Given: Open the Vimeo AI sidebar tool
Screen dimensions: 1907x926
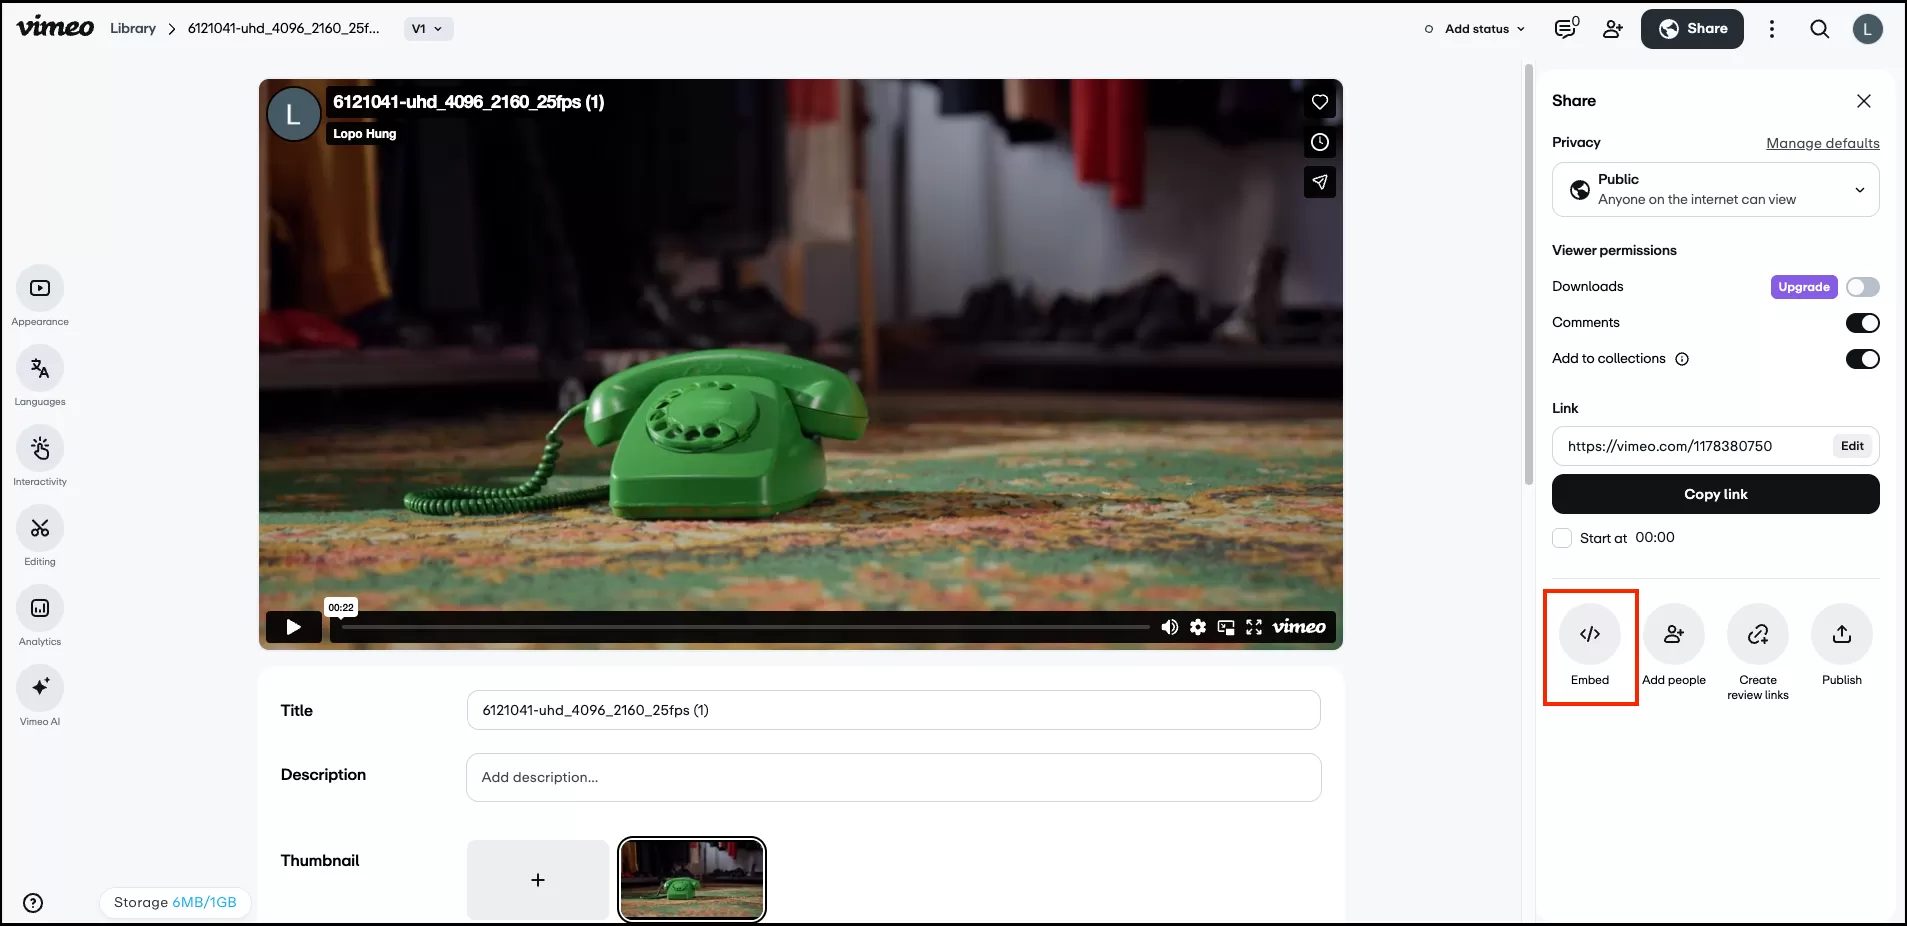Looking at the screenshot, I should (x=40, y=688).
